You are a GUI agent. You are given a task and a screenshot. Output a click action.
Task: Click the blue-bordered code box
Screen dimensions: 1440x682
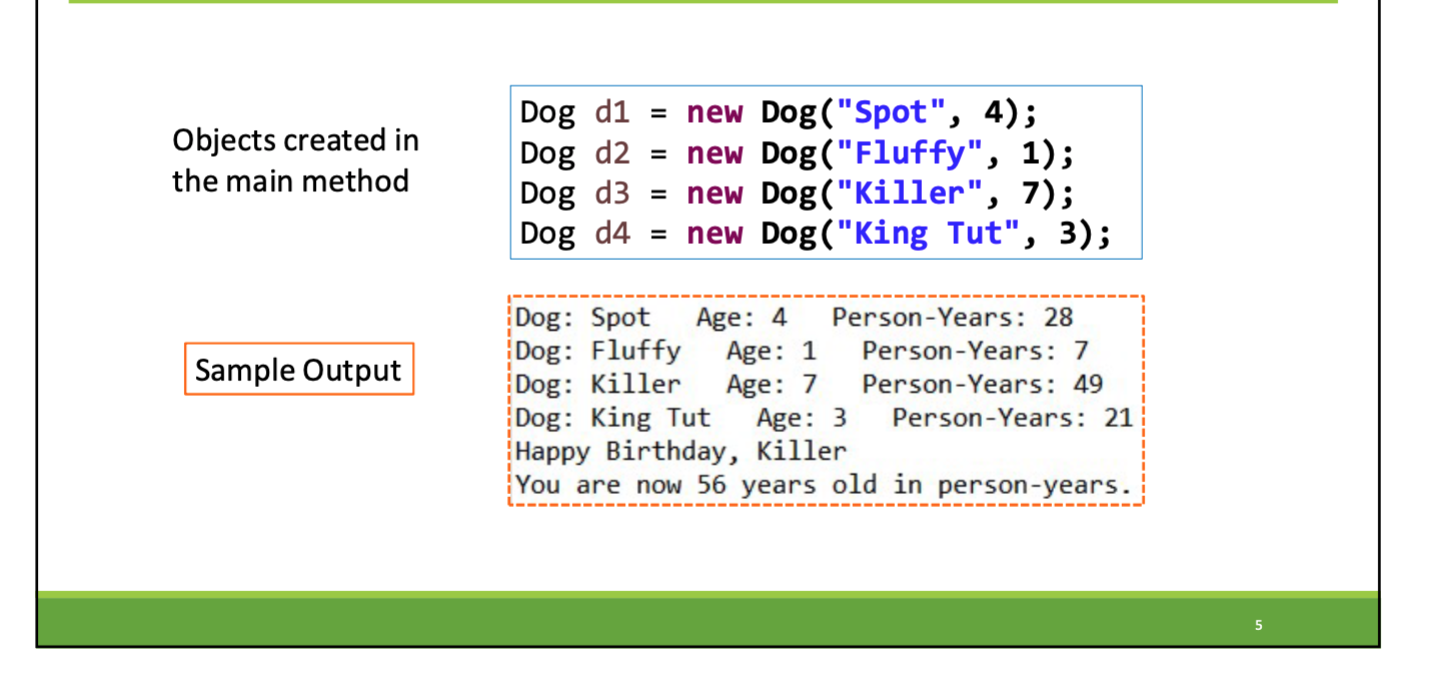point(825,172)
